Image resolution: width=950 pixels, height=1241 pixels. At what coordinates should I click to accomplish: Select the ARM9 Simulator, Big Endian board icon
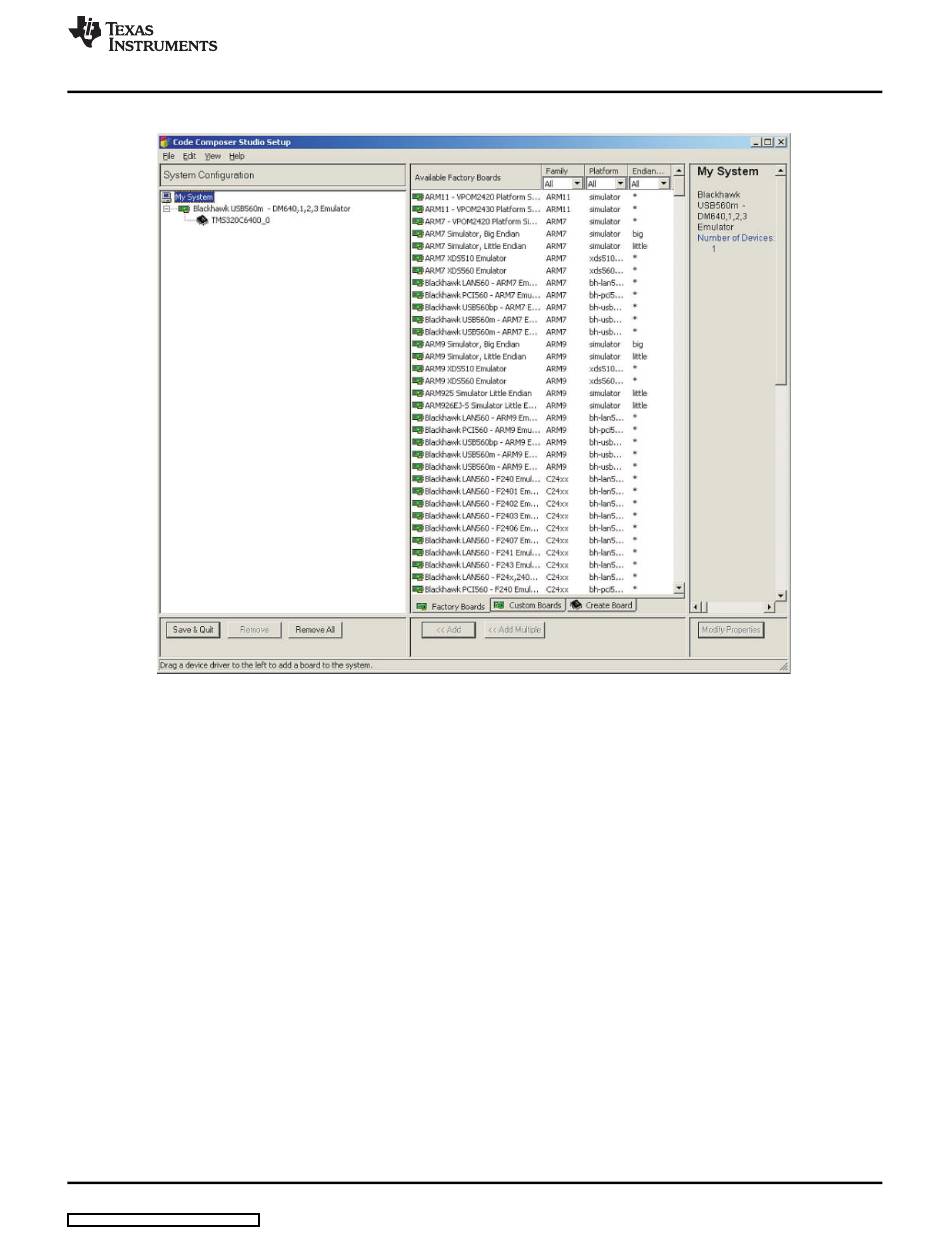(418, 344)
